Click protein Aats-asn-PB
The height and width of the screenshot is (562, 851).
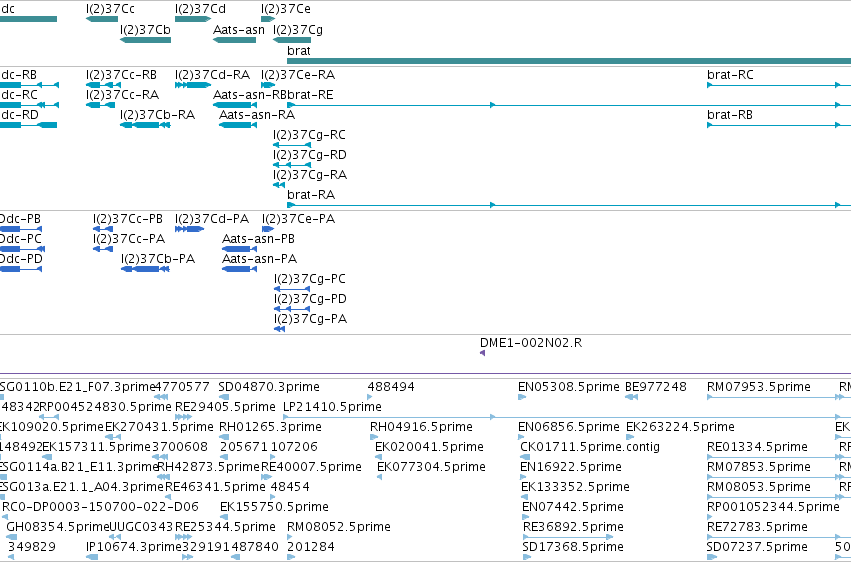click(239, 249)
